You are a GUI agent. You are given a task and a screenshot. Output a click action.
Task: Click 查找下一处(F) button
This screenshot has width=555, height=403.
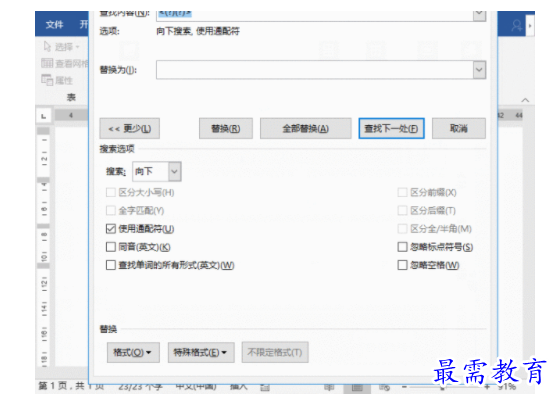click(391, 128)
